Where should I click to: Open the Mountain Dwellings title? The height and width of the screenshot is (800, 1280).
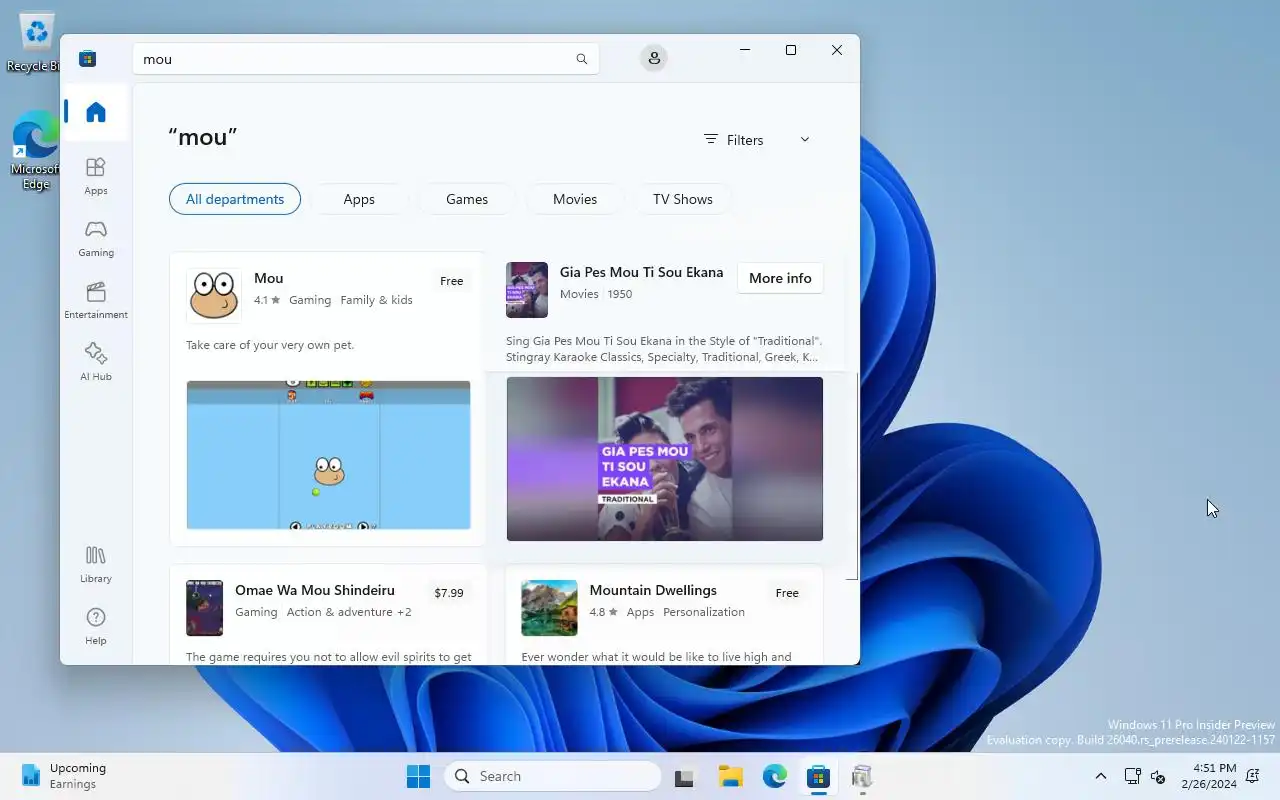click(653, 590)
